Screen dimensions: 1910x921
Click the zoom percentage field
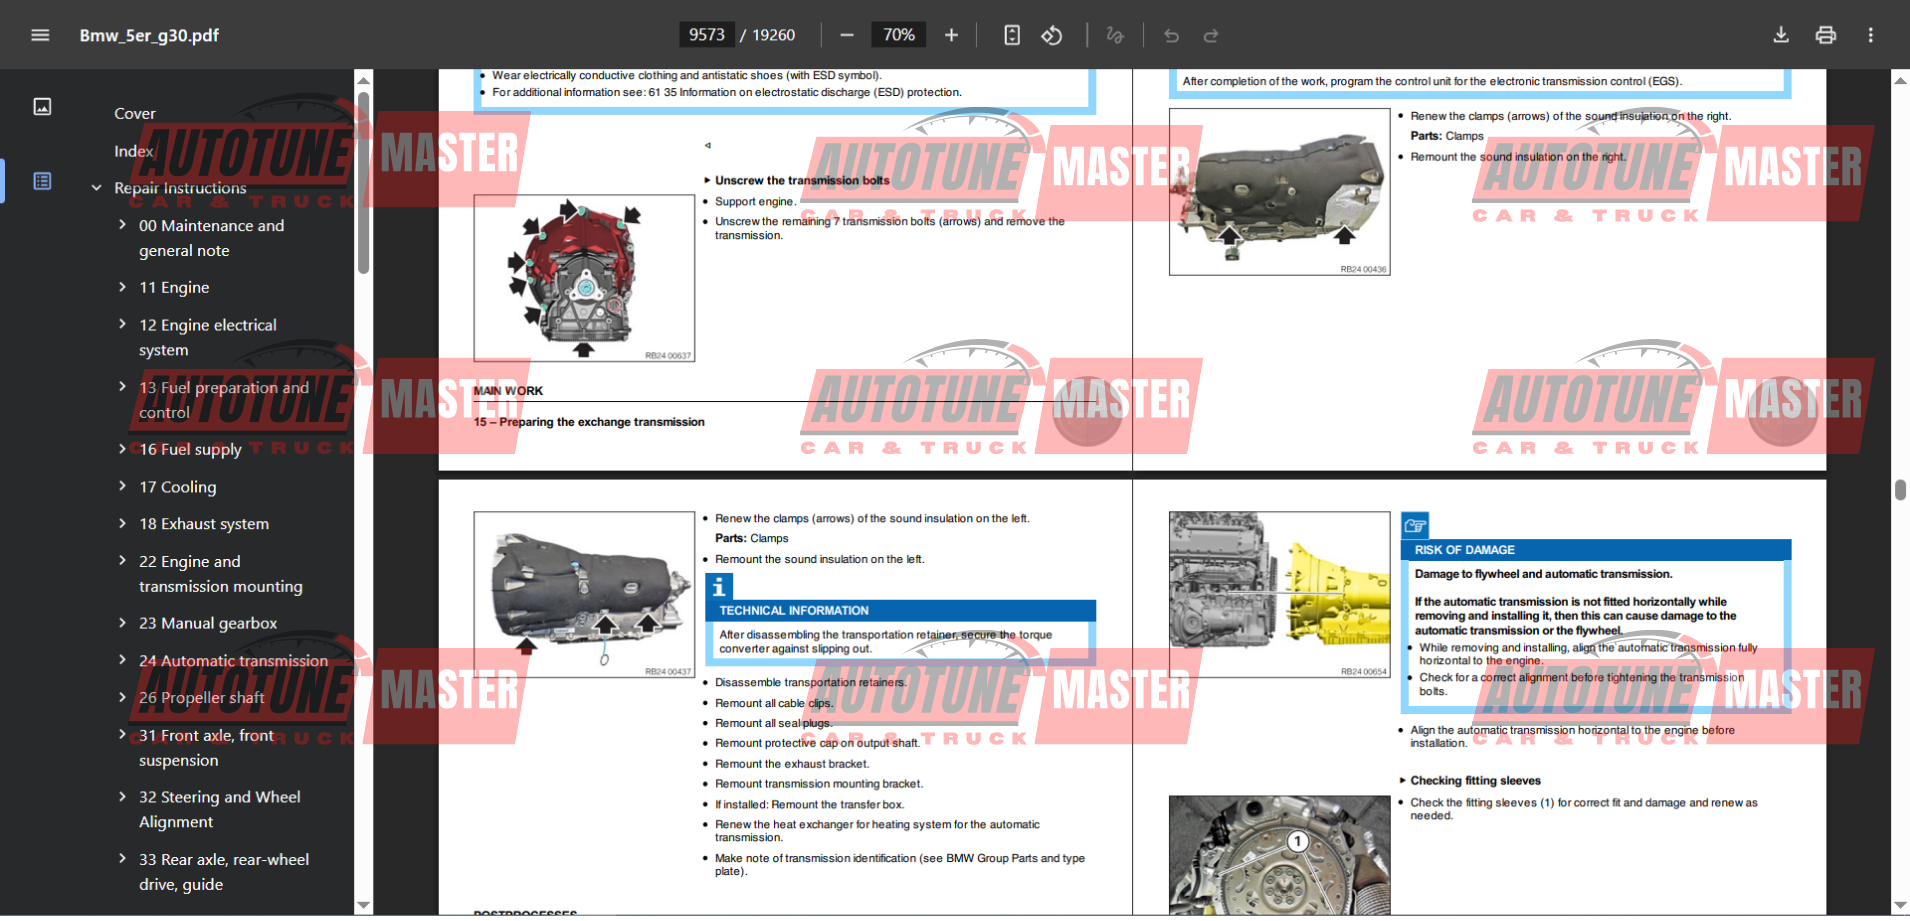click(x=898, y=35)
